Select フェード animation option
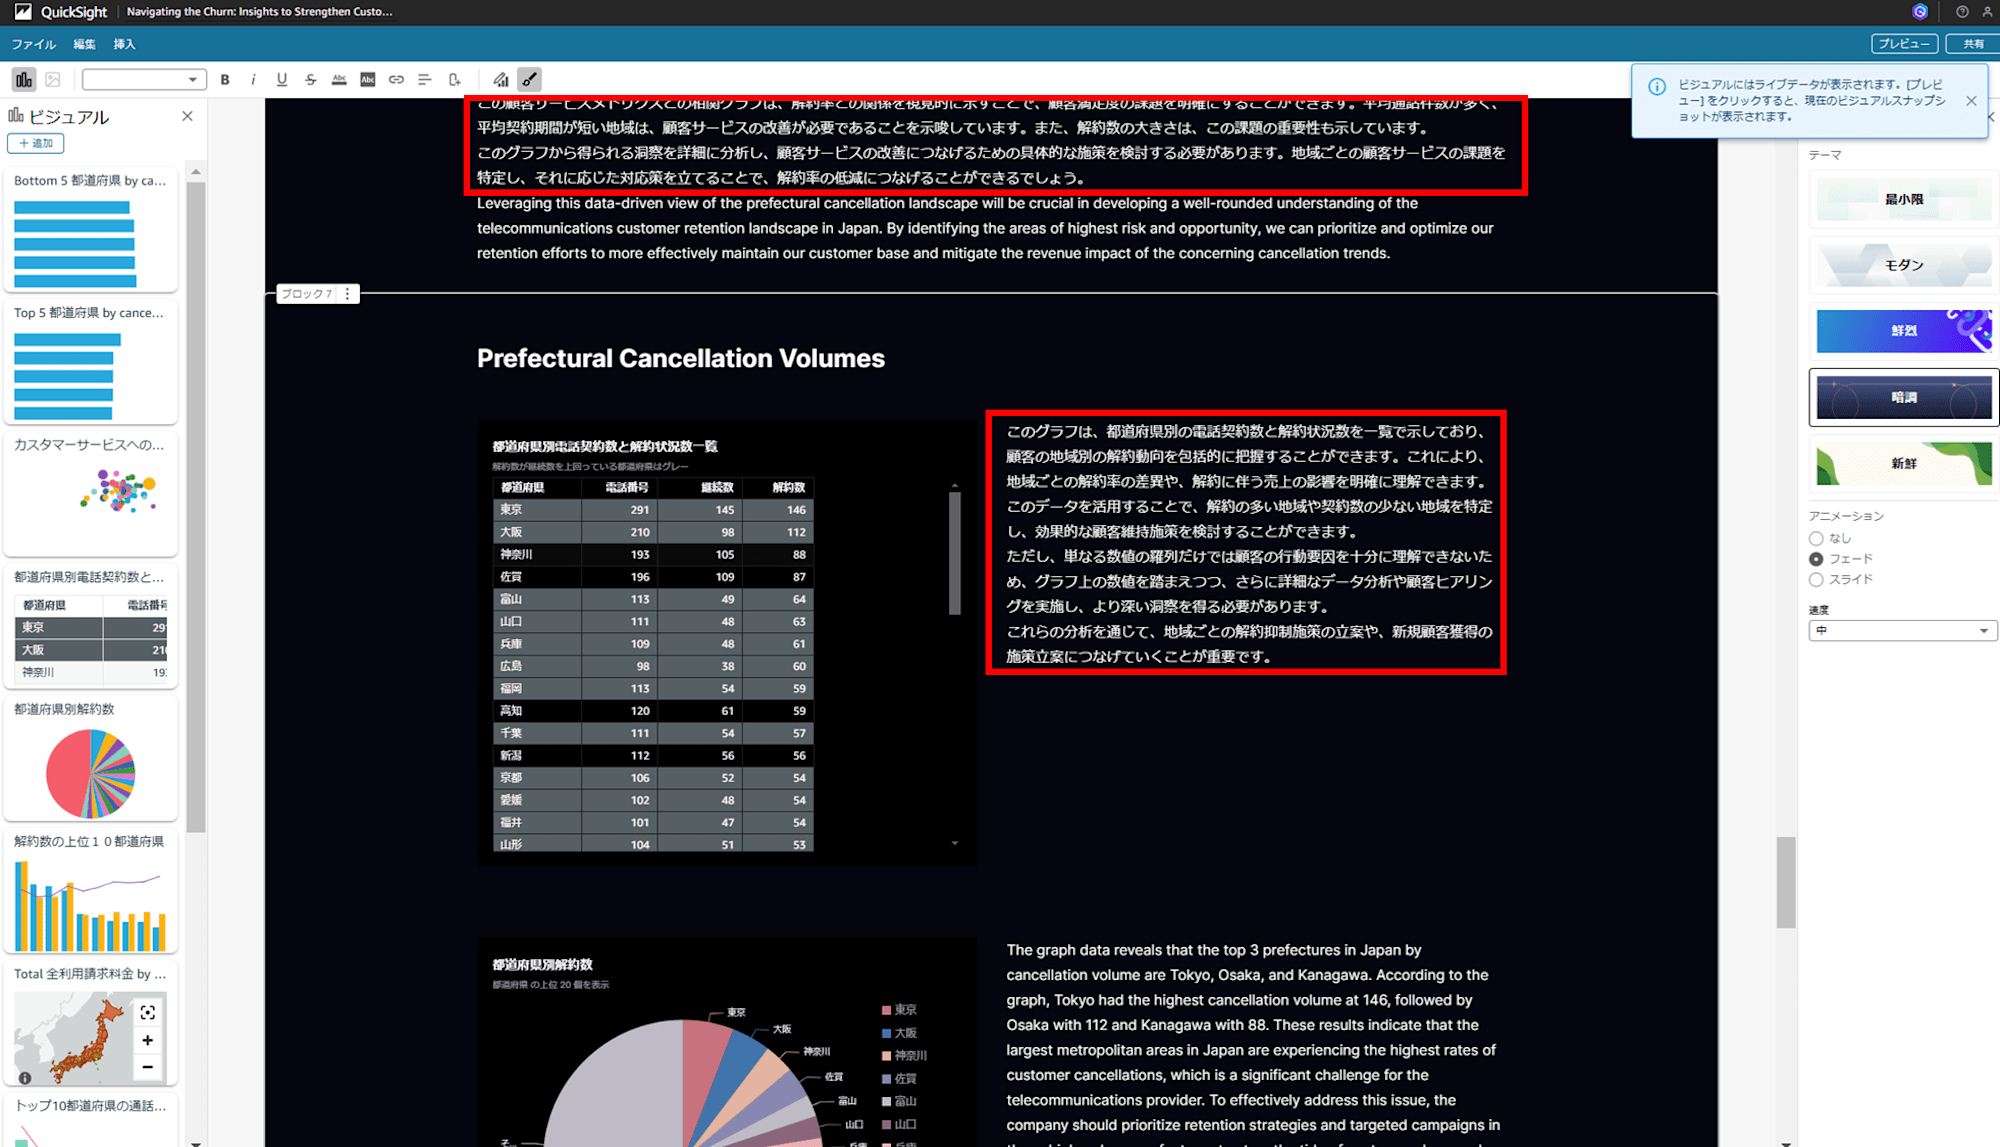2000x1147 pixels. pyautogui.click(x=1816, y=559)
